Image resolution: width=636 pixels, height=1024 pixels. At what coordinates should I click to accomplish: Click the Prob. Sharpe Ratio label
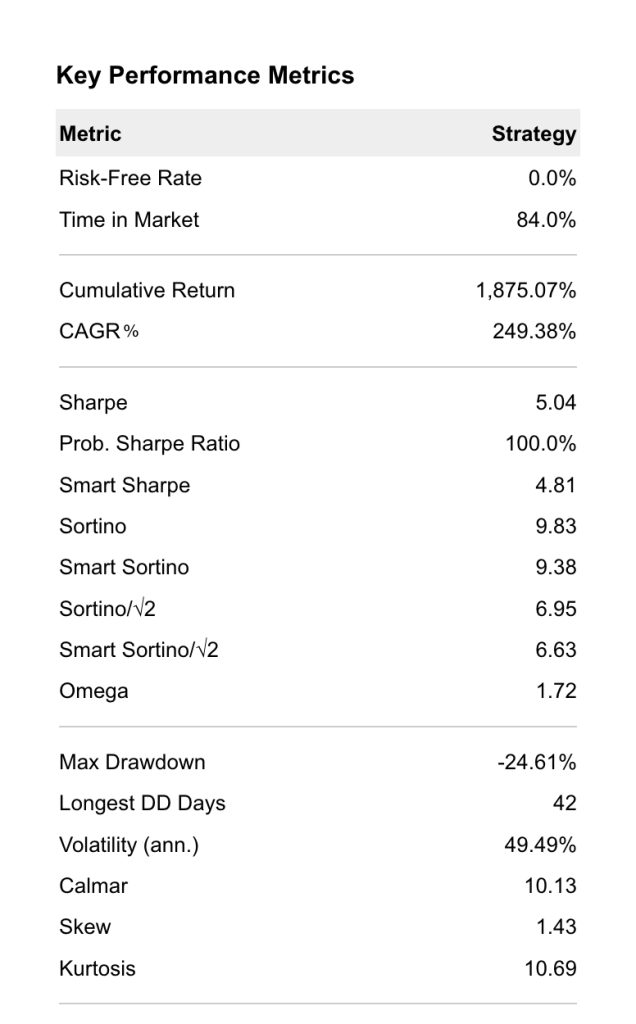pos(150,444)
